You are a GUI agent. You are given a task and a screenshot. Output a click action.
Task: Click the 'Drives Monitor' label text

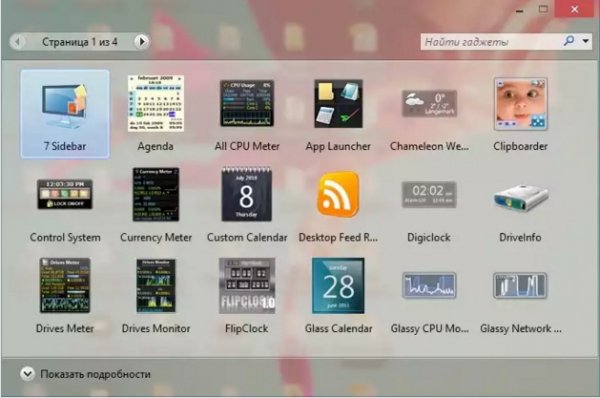point(156,328)
